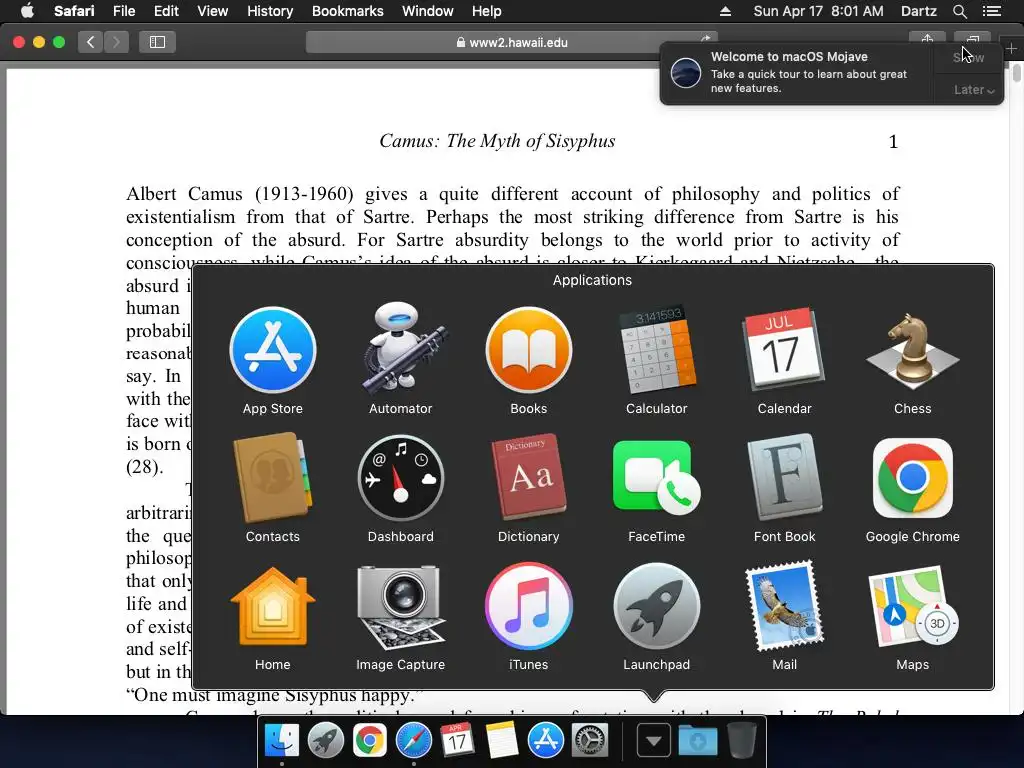Viewport: 1024px width, 768px height.
Task: Go back with Safari's back arrow
Action: point(91,42)
